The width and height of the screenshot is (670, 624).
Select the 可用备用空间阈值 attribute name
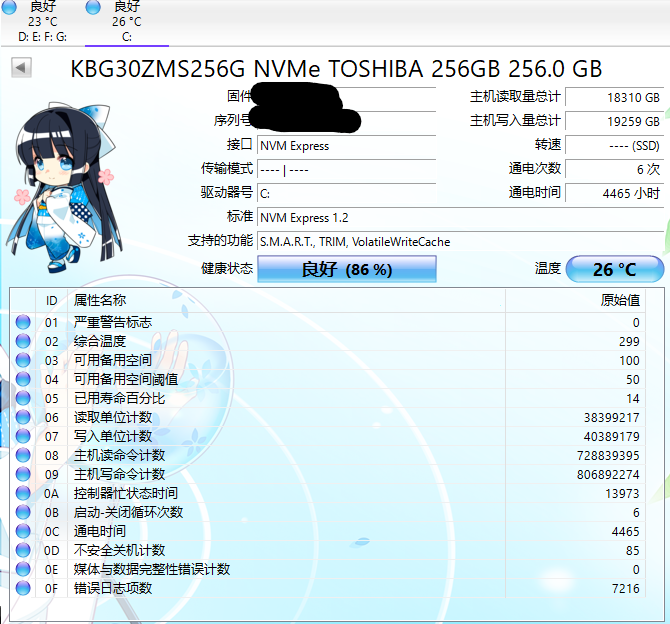pos(126,379)
